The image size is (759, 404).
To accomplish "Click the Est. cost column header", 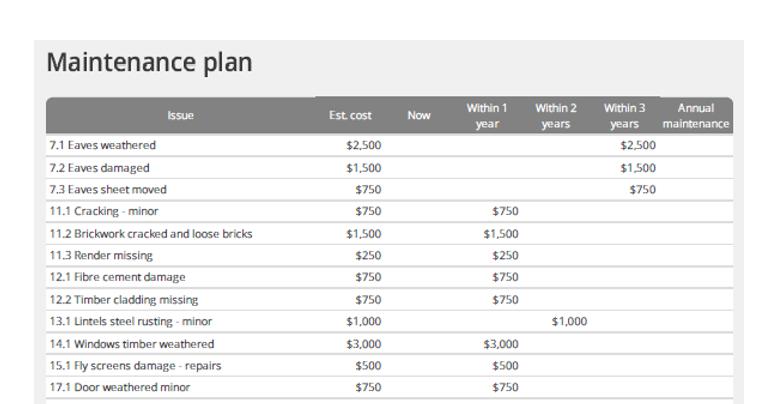I will [x=351, y=116].
